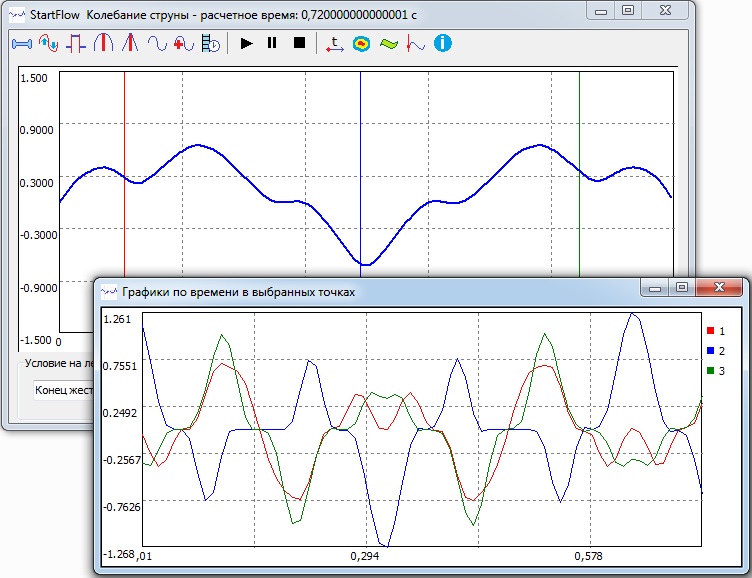The height and width of the screenshot is (578, 752).
Task: Add a harmonic with the red plus wave icon
Action: click(x=184, y=43)
